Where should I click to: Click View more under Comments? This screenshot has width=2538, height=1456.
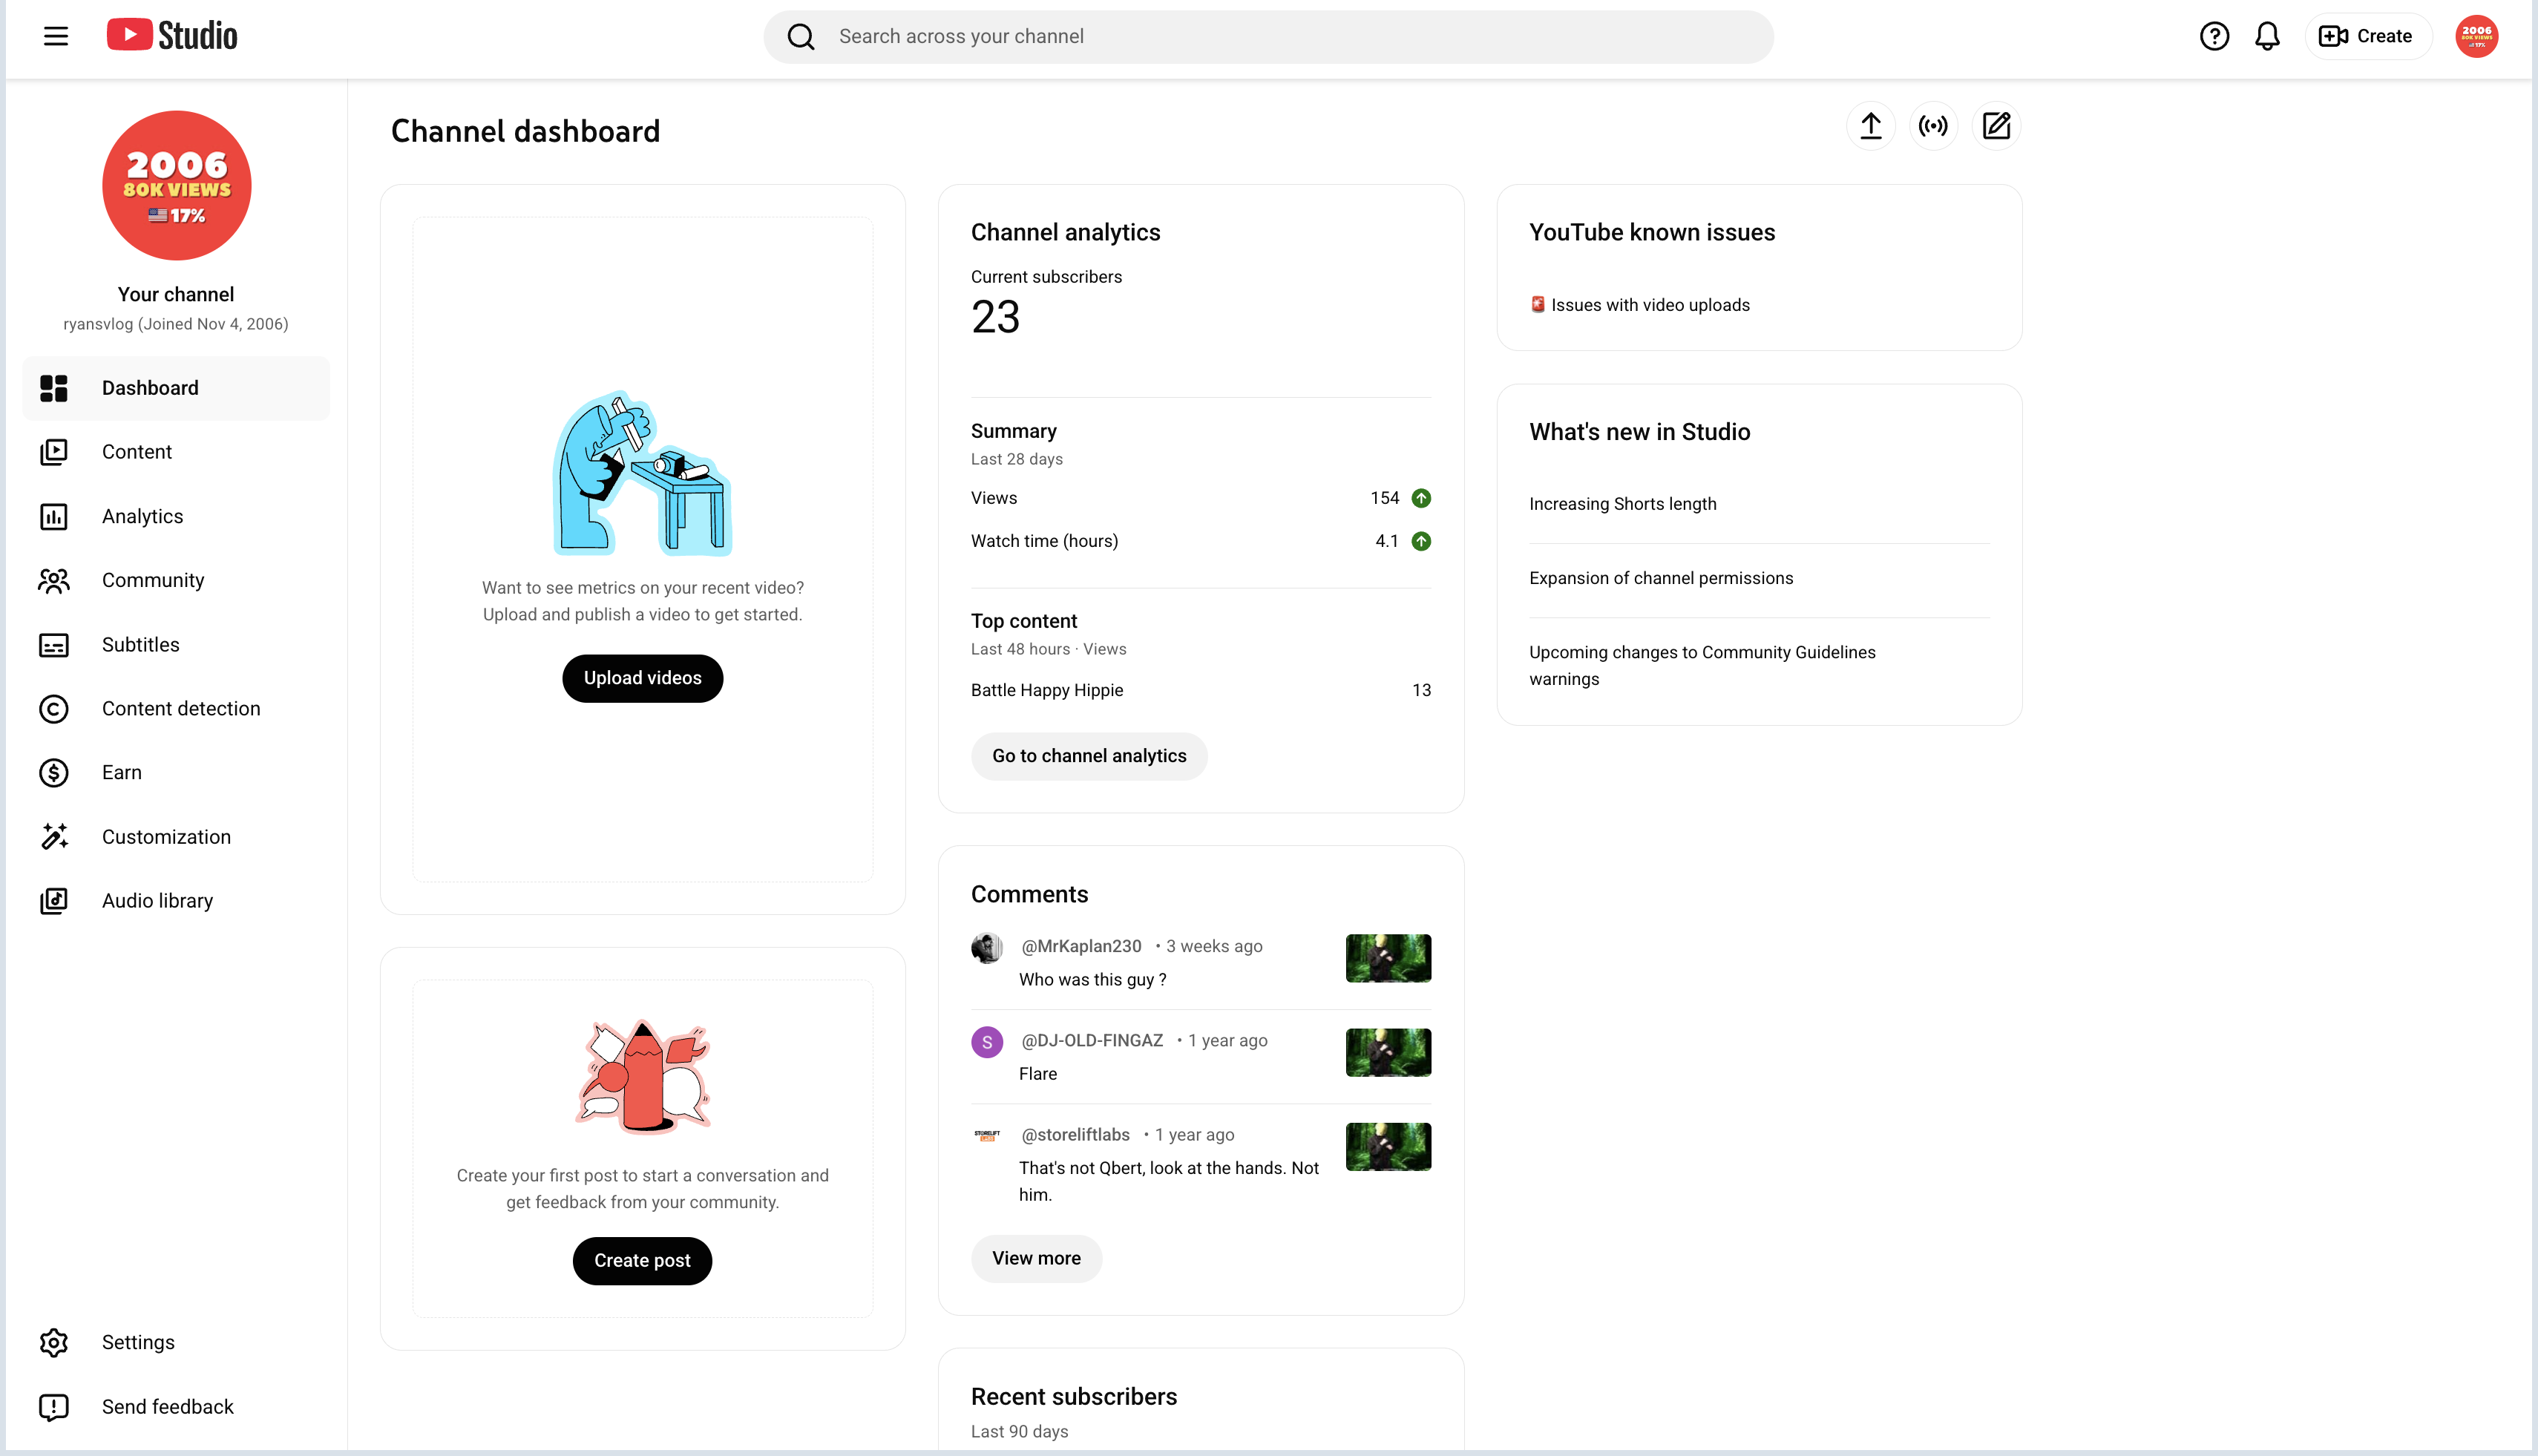[1036, 1258]
